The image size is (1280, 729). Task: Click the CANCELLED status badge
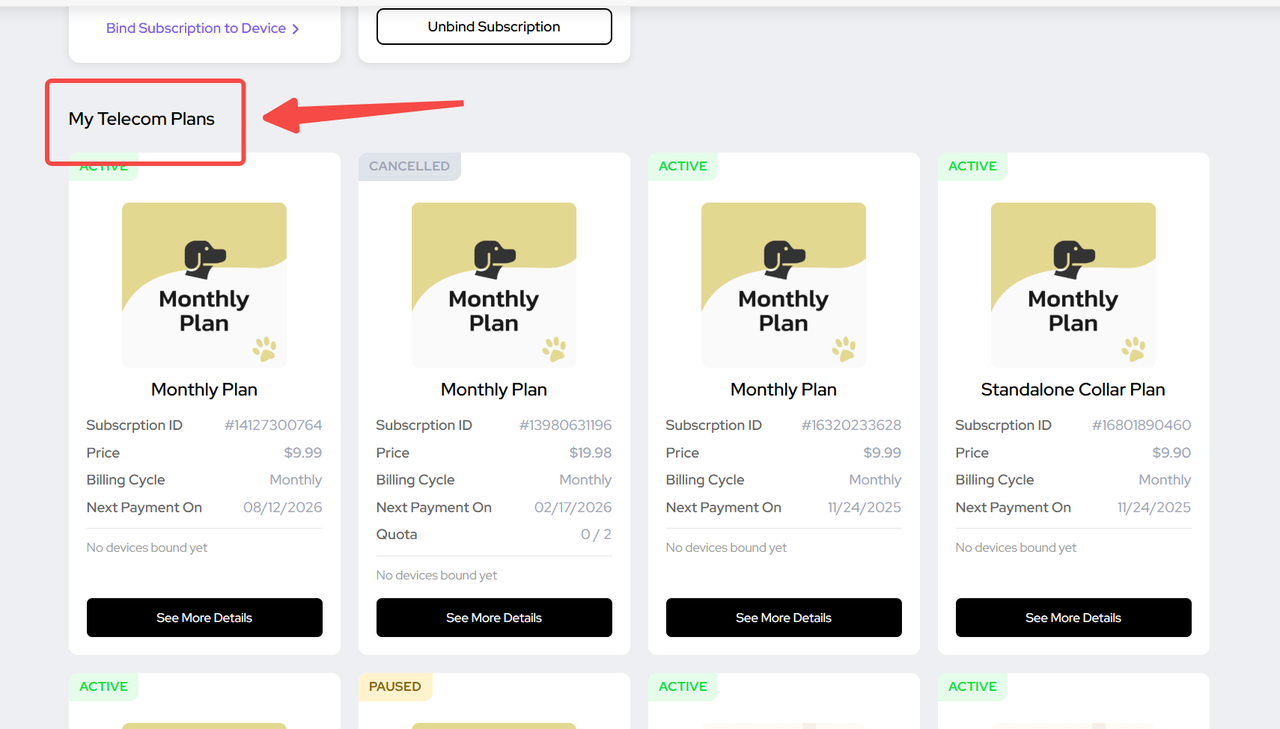tap(409, 166)
